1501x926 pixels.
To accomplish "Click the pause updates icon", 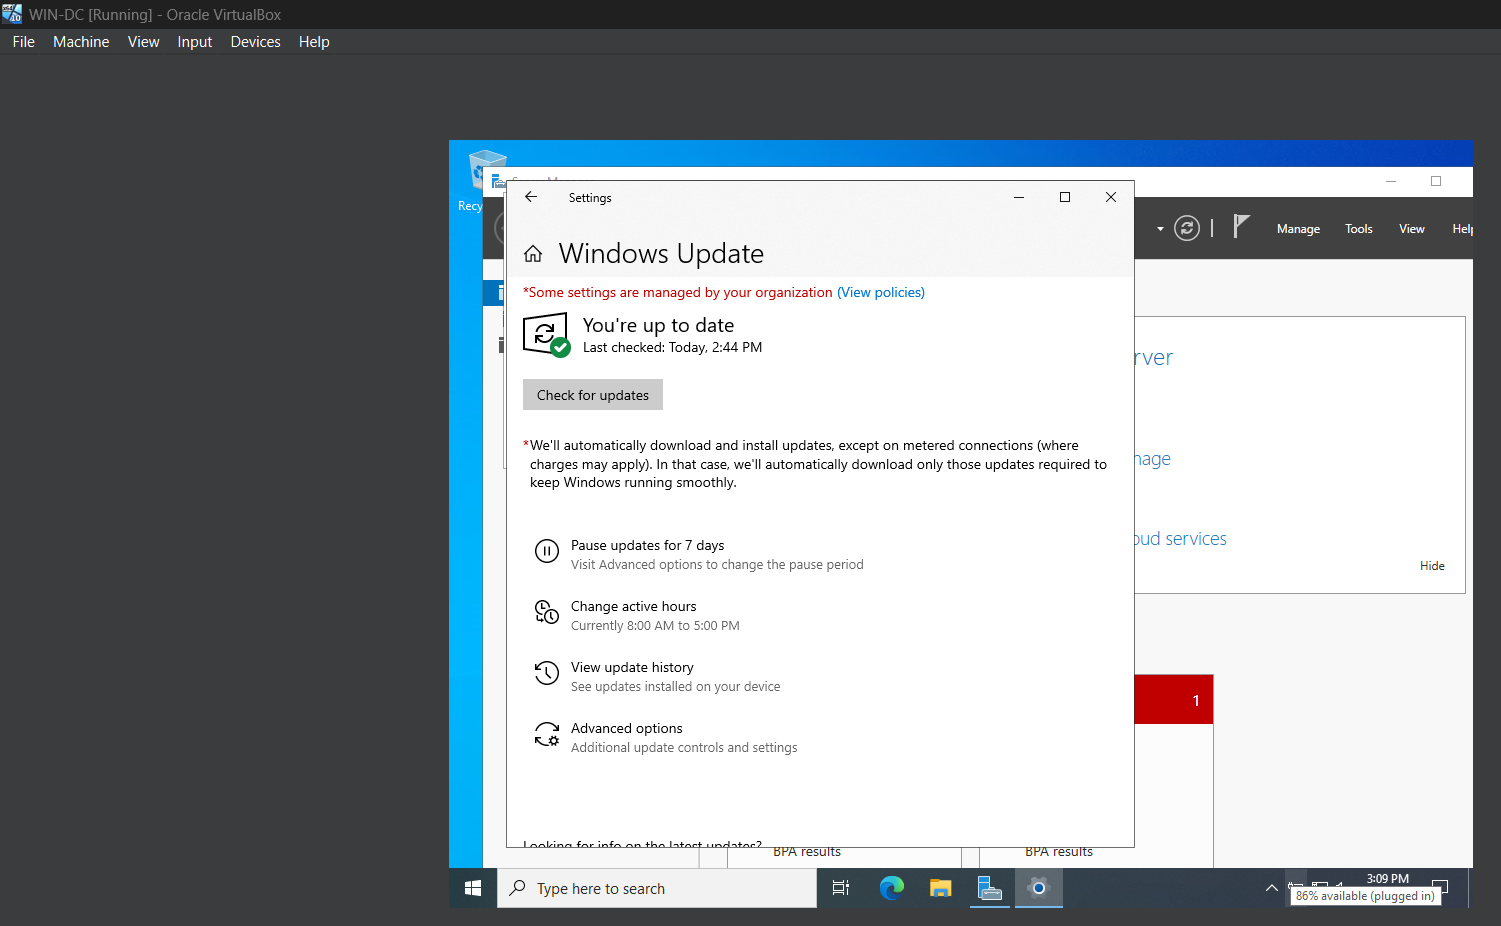I will click(546, 551).
